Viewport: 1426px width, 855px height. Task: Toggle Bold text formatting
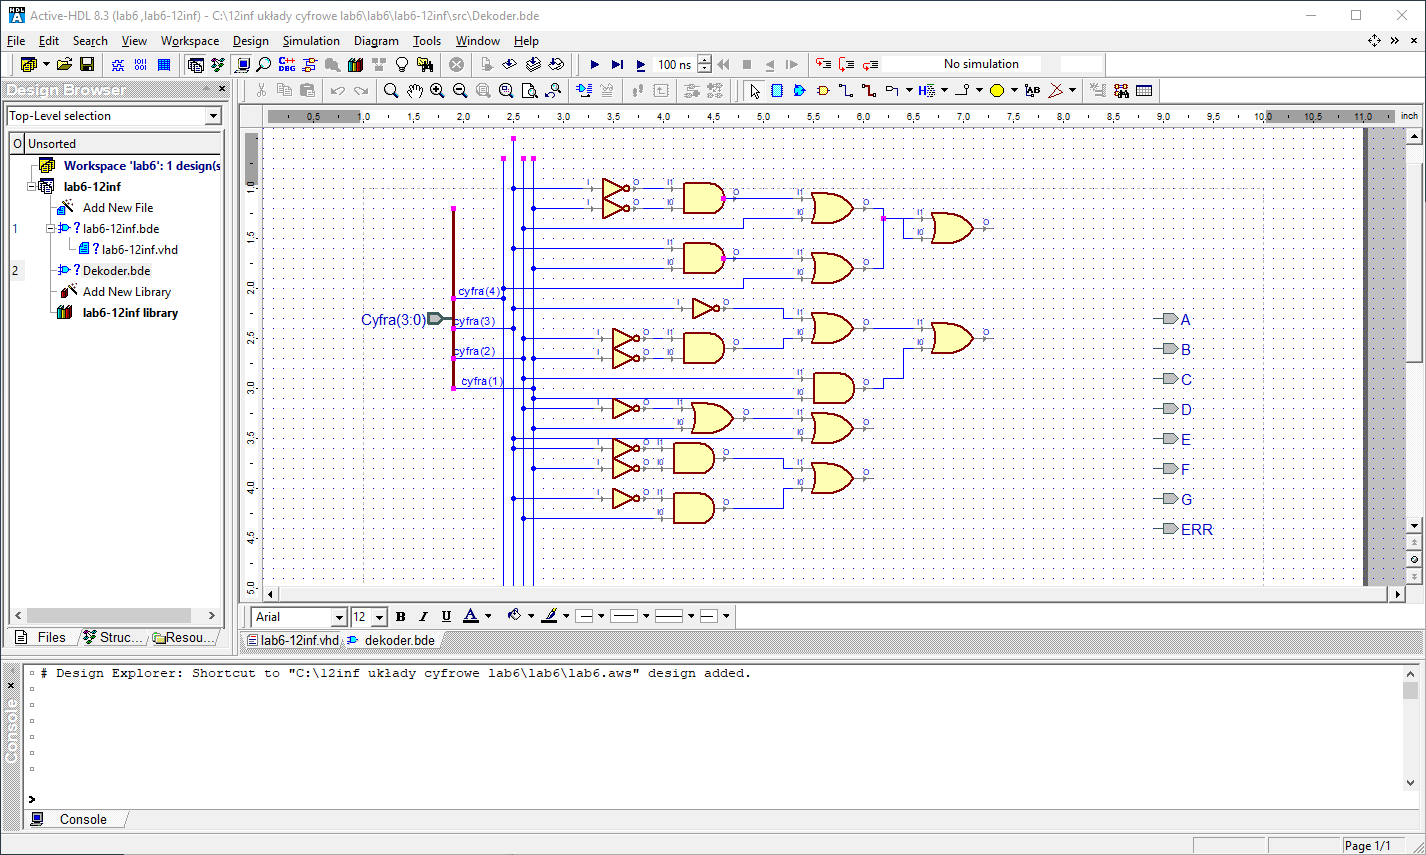[x=401, y=616]
